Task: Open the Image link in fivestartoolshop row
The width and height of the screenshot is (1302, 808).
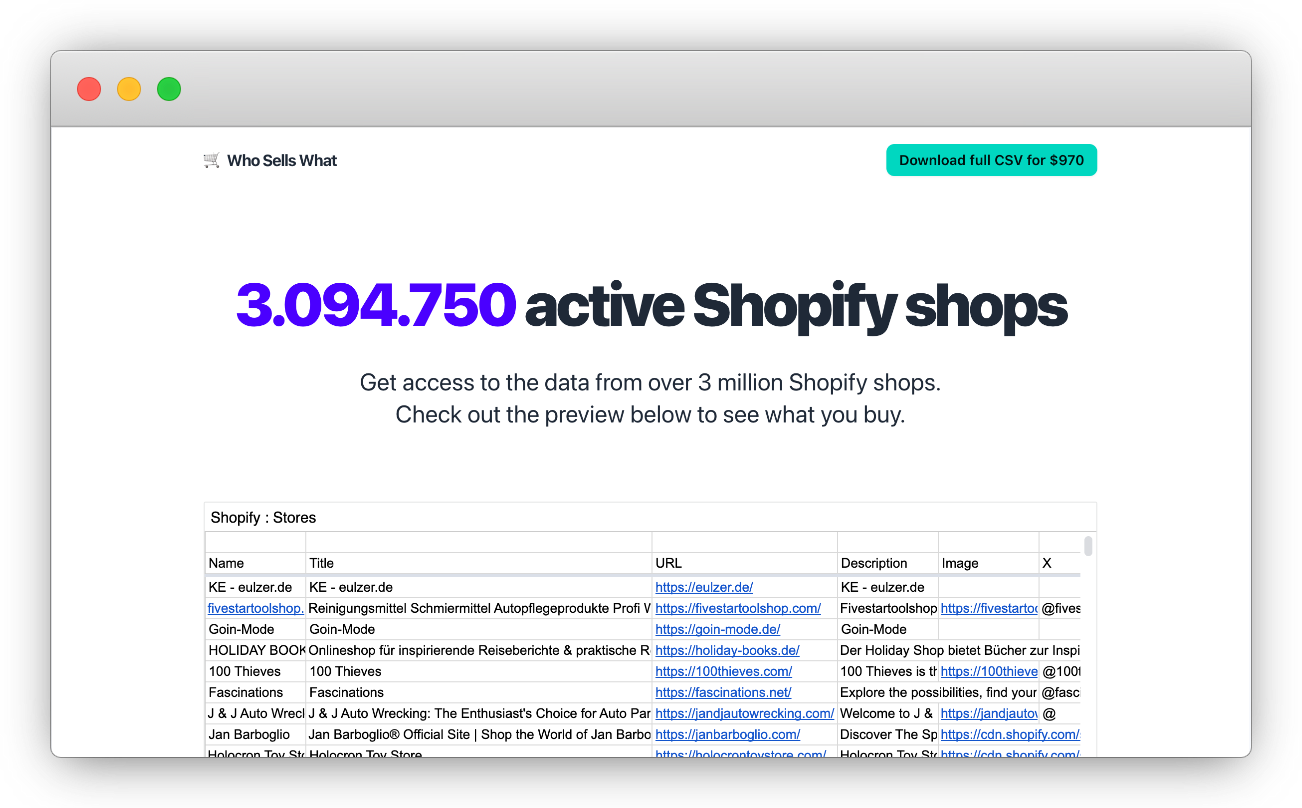Action: (x=989, y=608)
